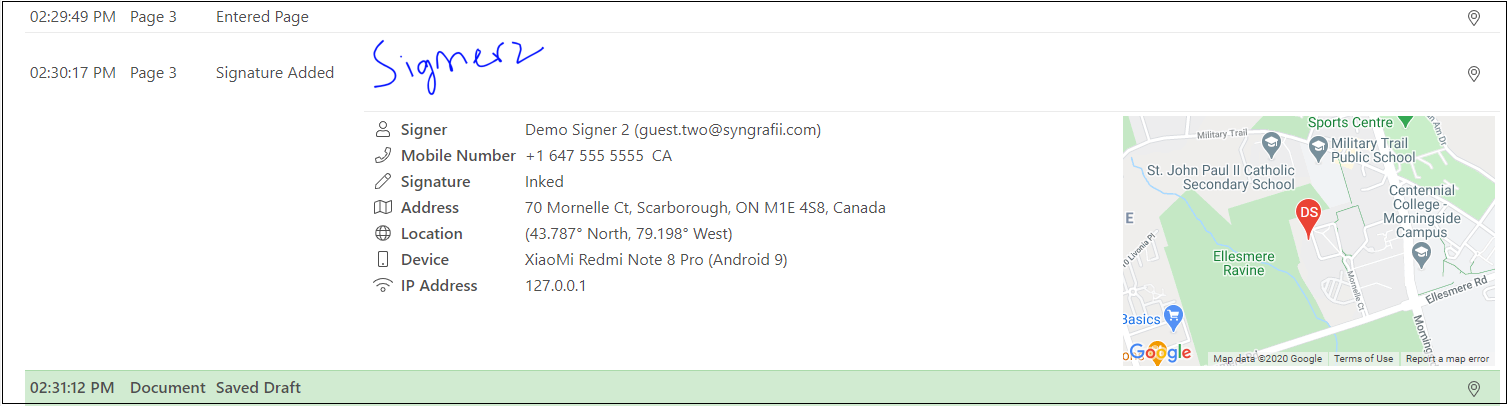Click the Device phone icon

click(382, 260)
